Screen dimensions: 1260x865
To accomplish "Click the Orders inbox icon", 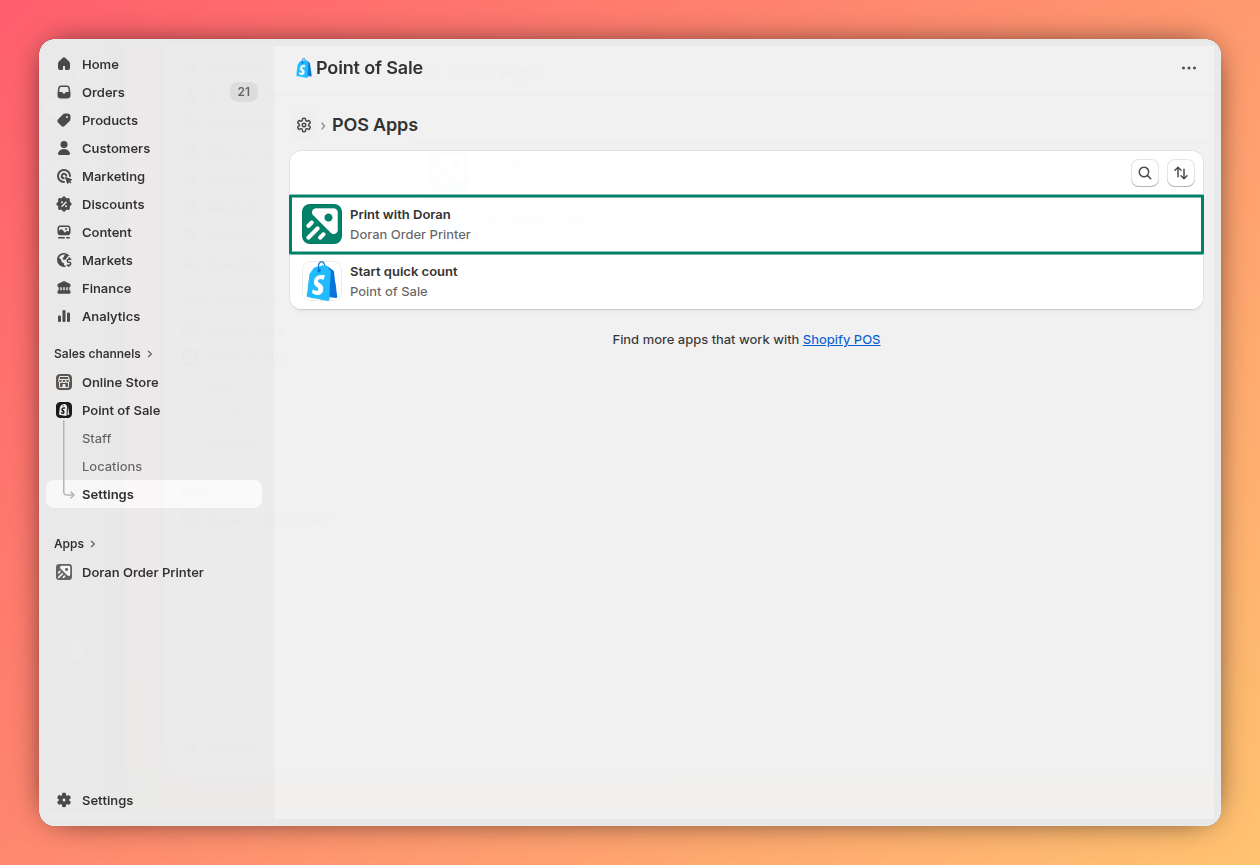I will point(64,92).
